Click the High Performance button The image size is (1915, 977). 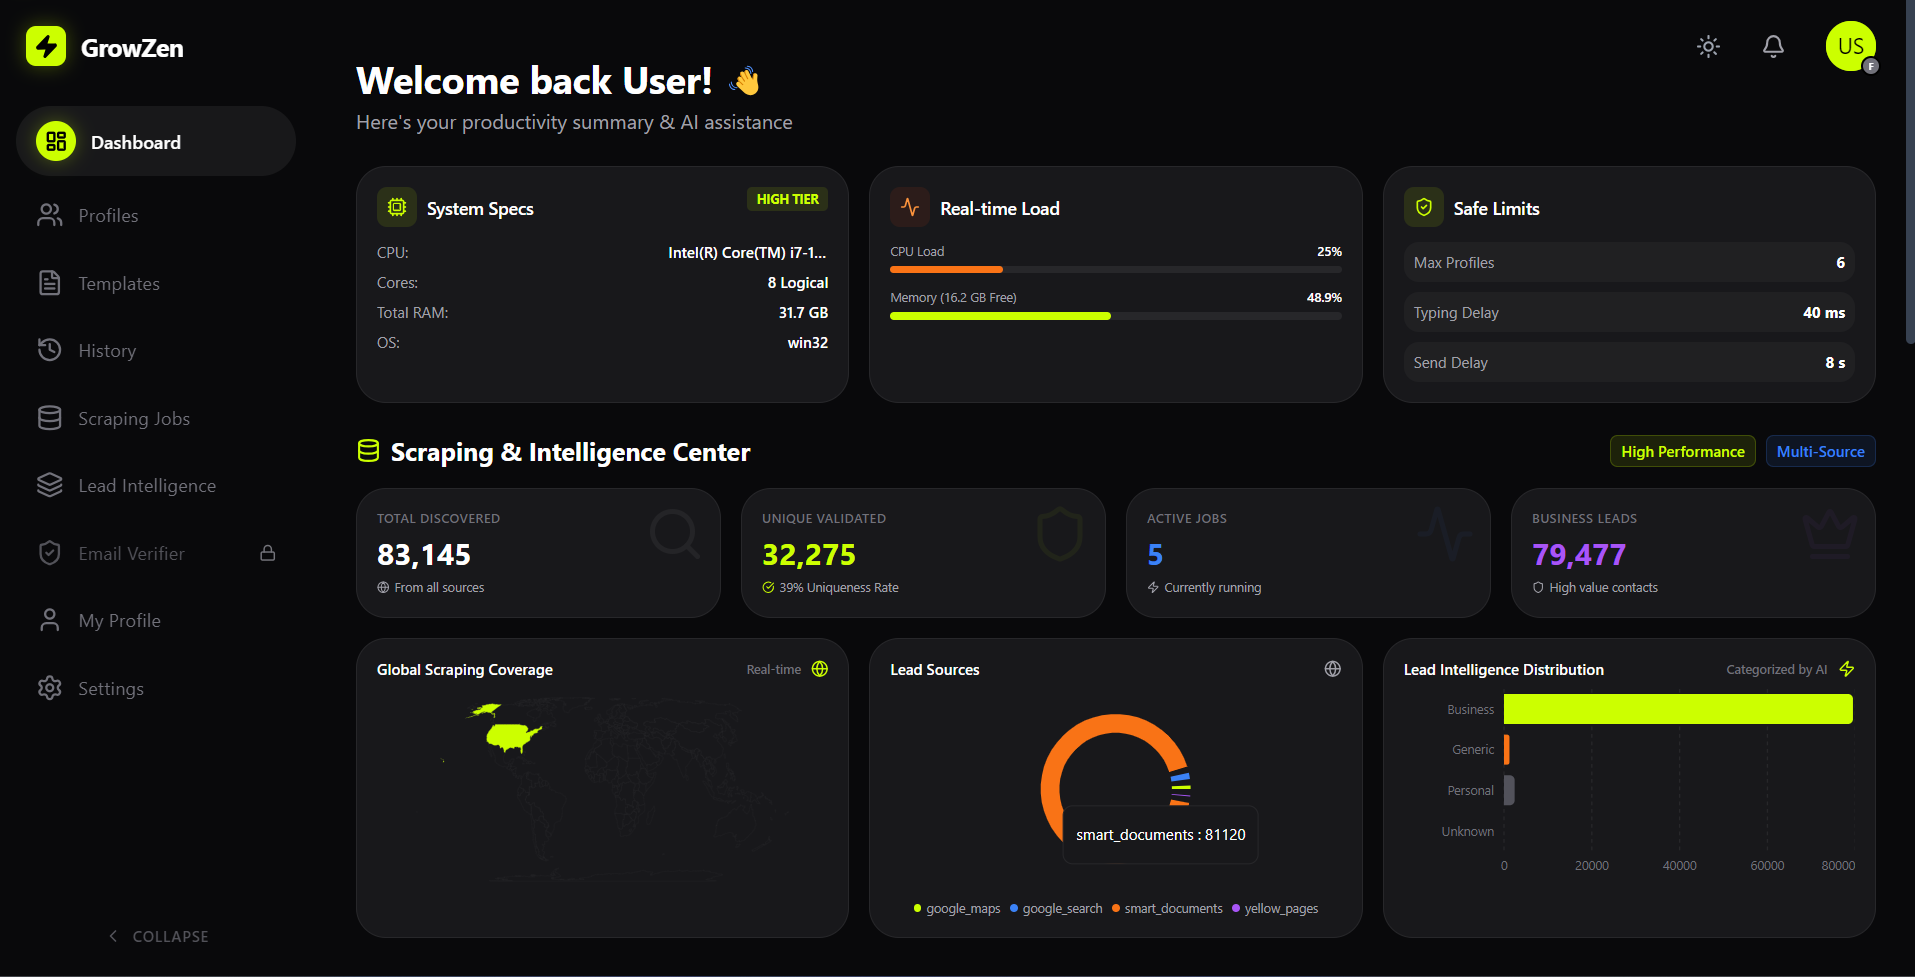tap(1682, 451)
